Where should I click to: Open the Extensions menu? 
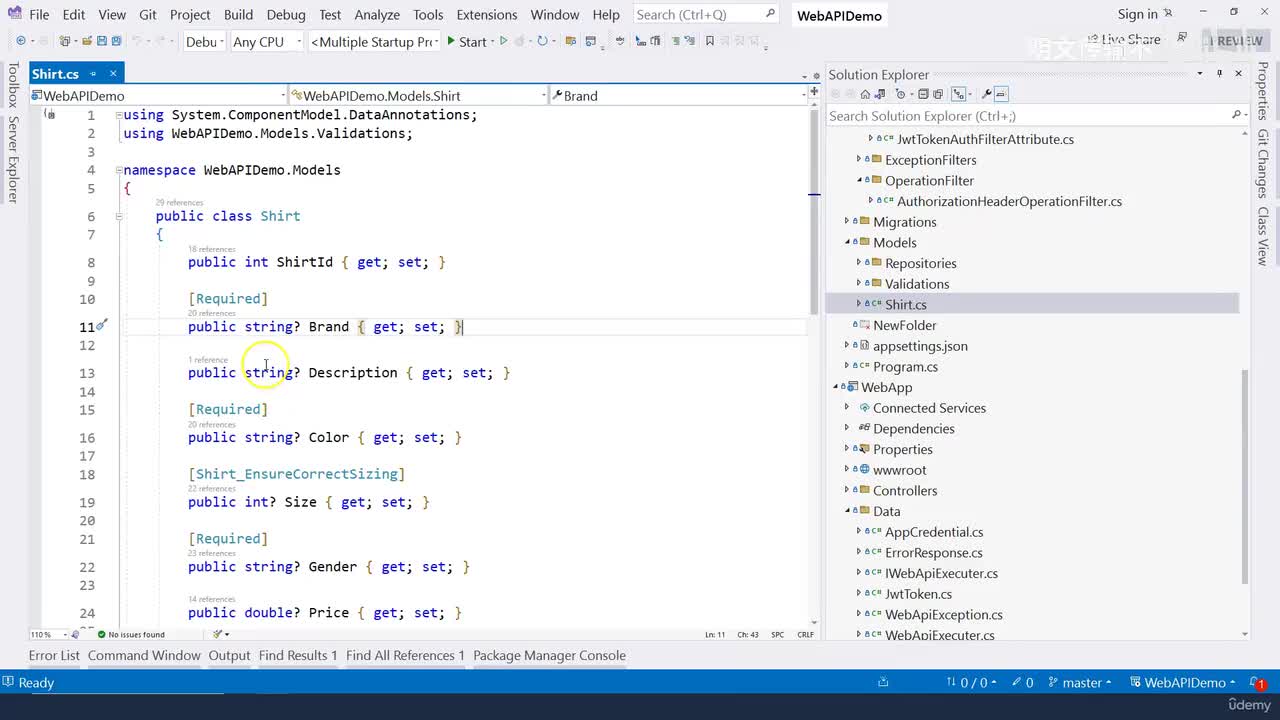pos(487,14)
